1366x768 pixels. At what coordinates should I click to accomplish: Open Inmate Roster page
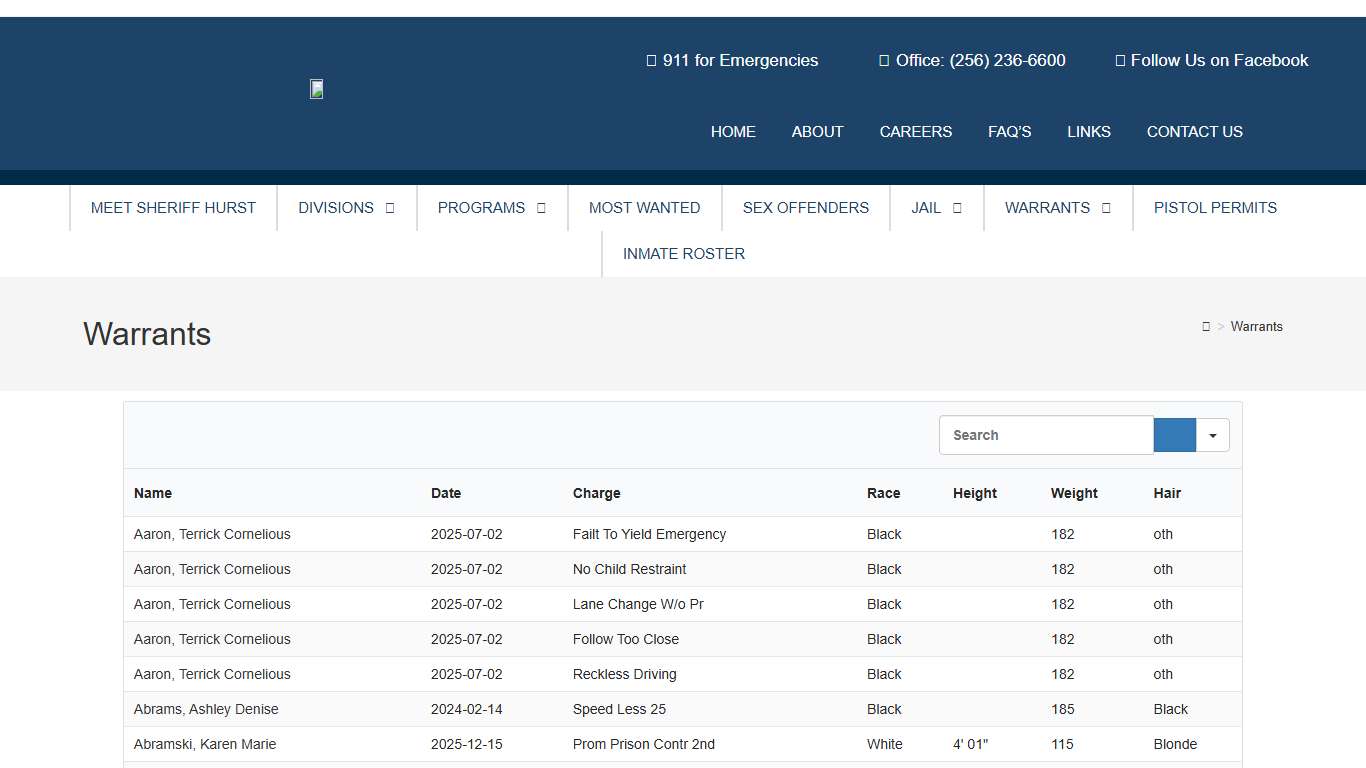[683, 254]
